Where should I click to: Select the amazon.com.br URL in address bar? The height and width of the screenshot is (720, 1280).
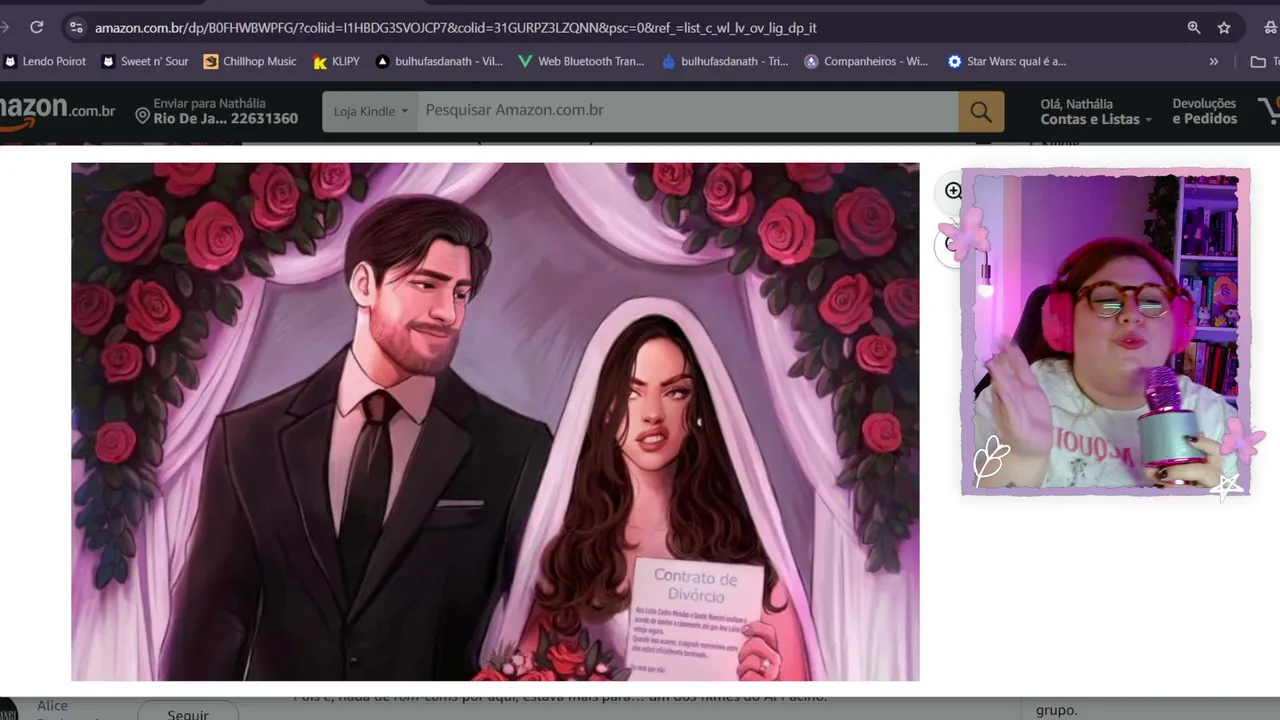[x=455, y=28]
